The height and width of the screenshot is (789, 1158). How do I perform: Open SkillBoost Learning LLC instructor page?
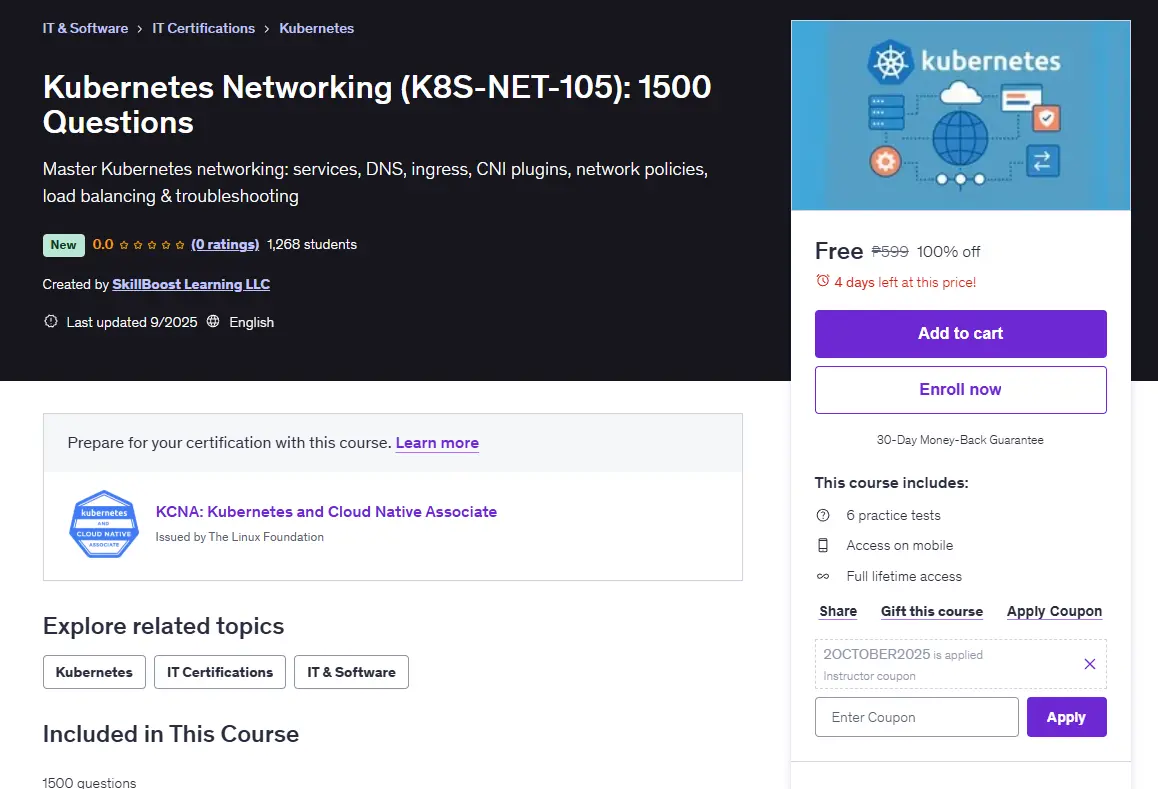191,284
